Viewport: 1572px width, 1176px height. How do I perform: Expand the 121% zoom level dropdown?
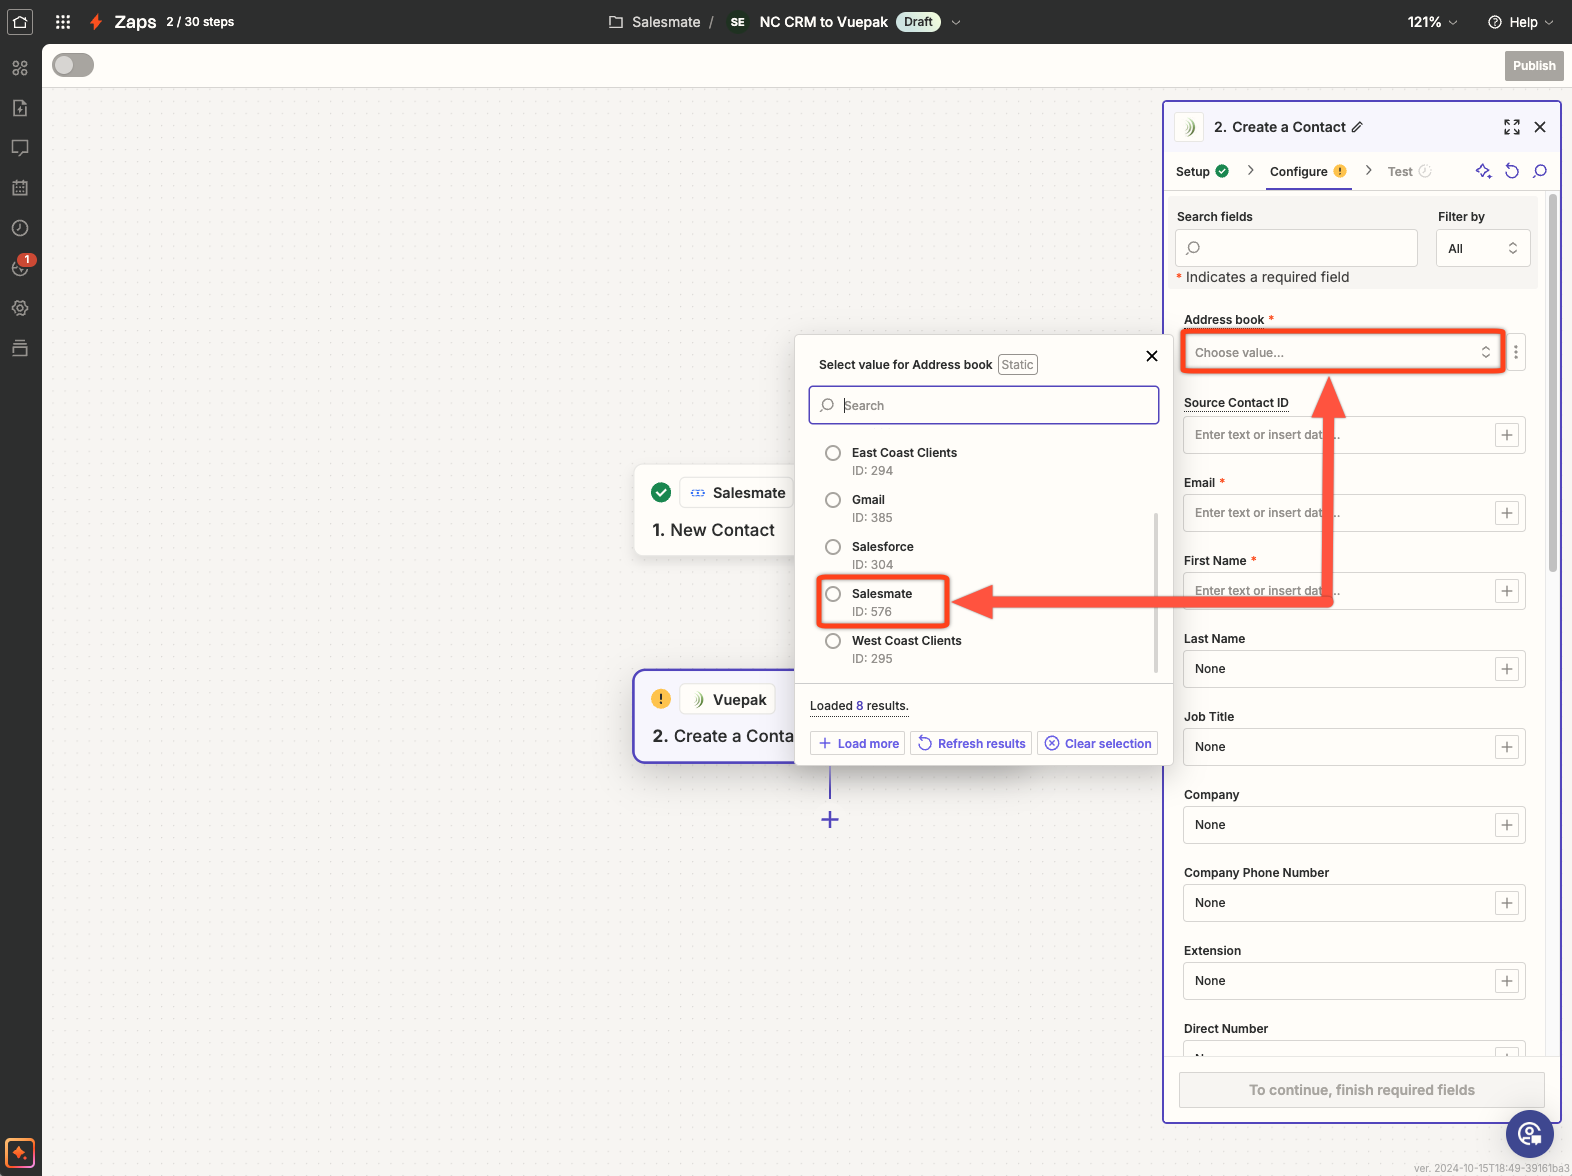1432,22
